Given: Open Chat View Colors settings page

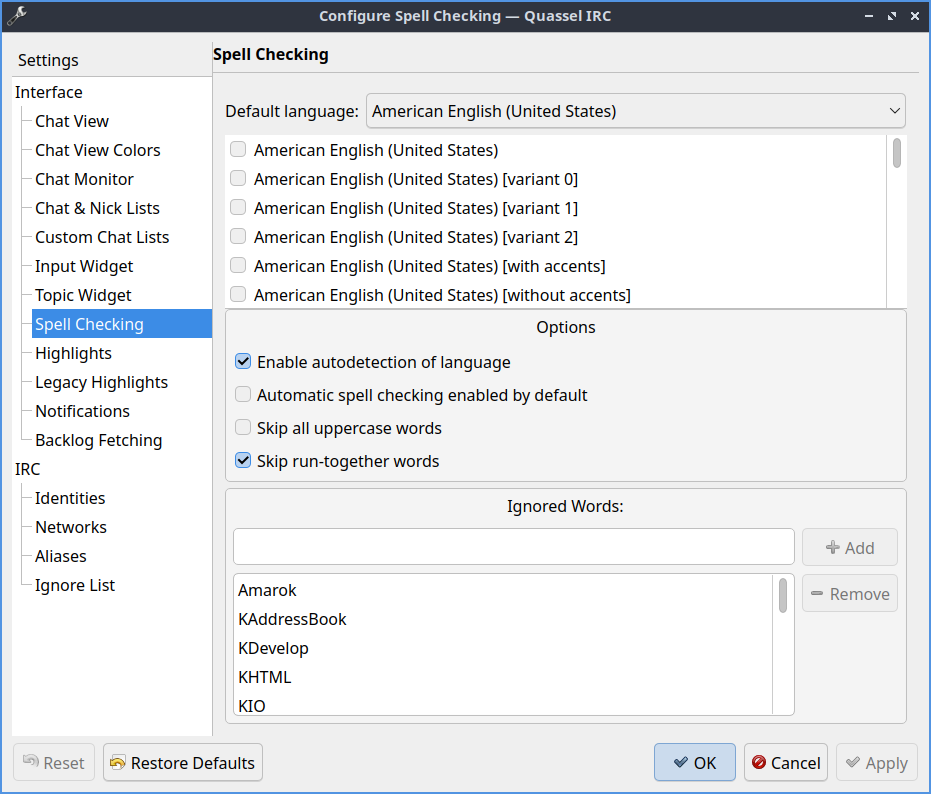Looking at the screenshot, I should click(97, 150).
